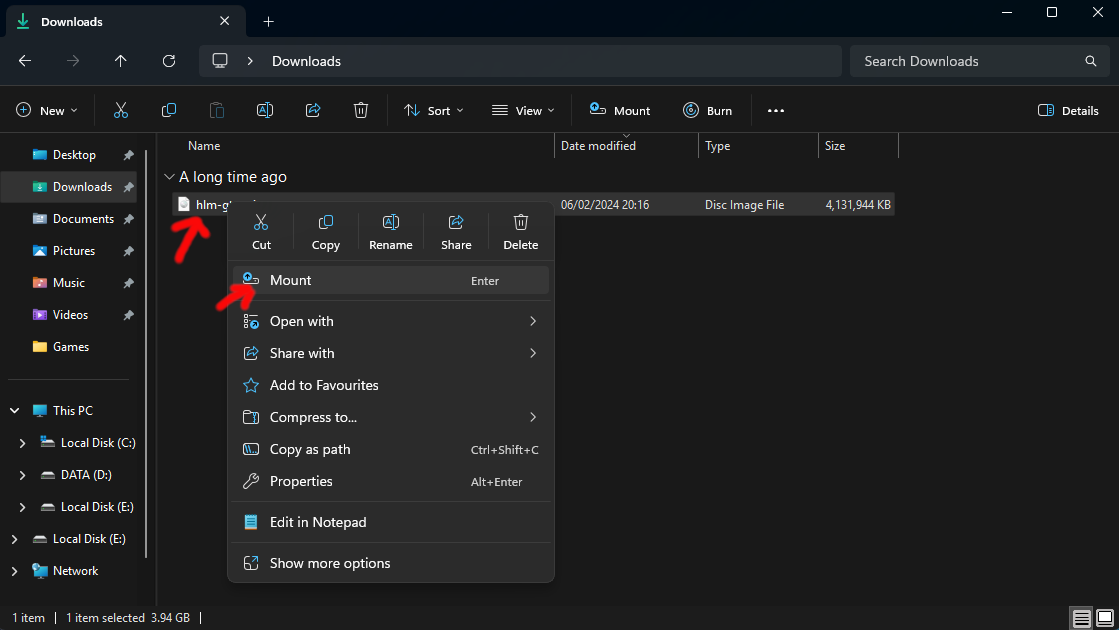Viewport: 1119px width, 630px height.
Task: Click the Cut icon in the toolbar
Action: pos(121,111)
